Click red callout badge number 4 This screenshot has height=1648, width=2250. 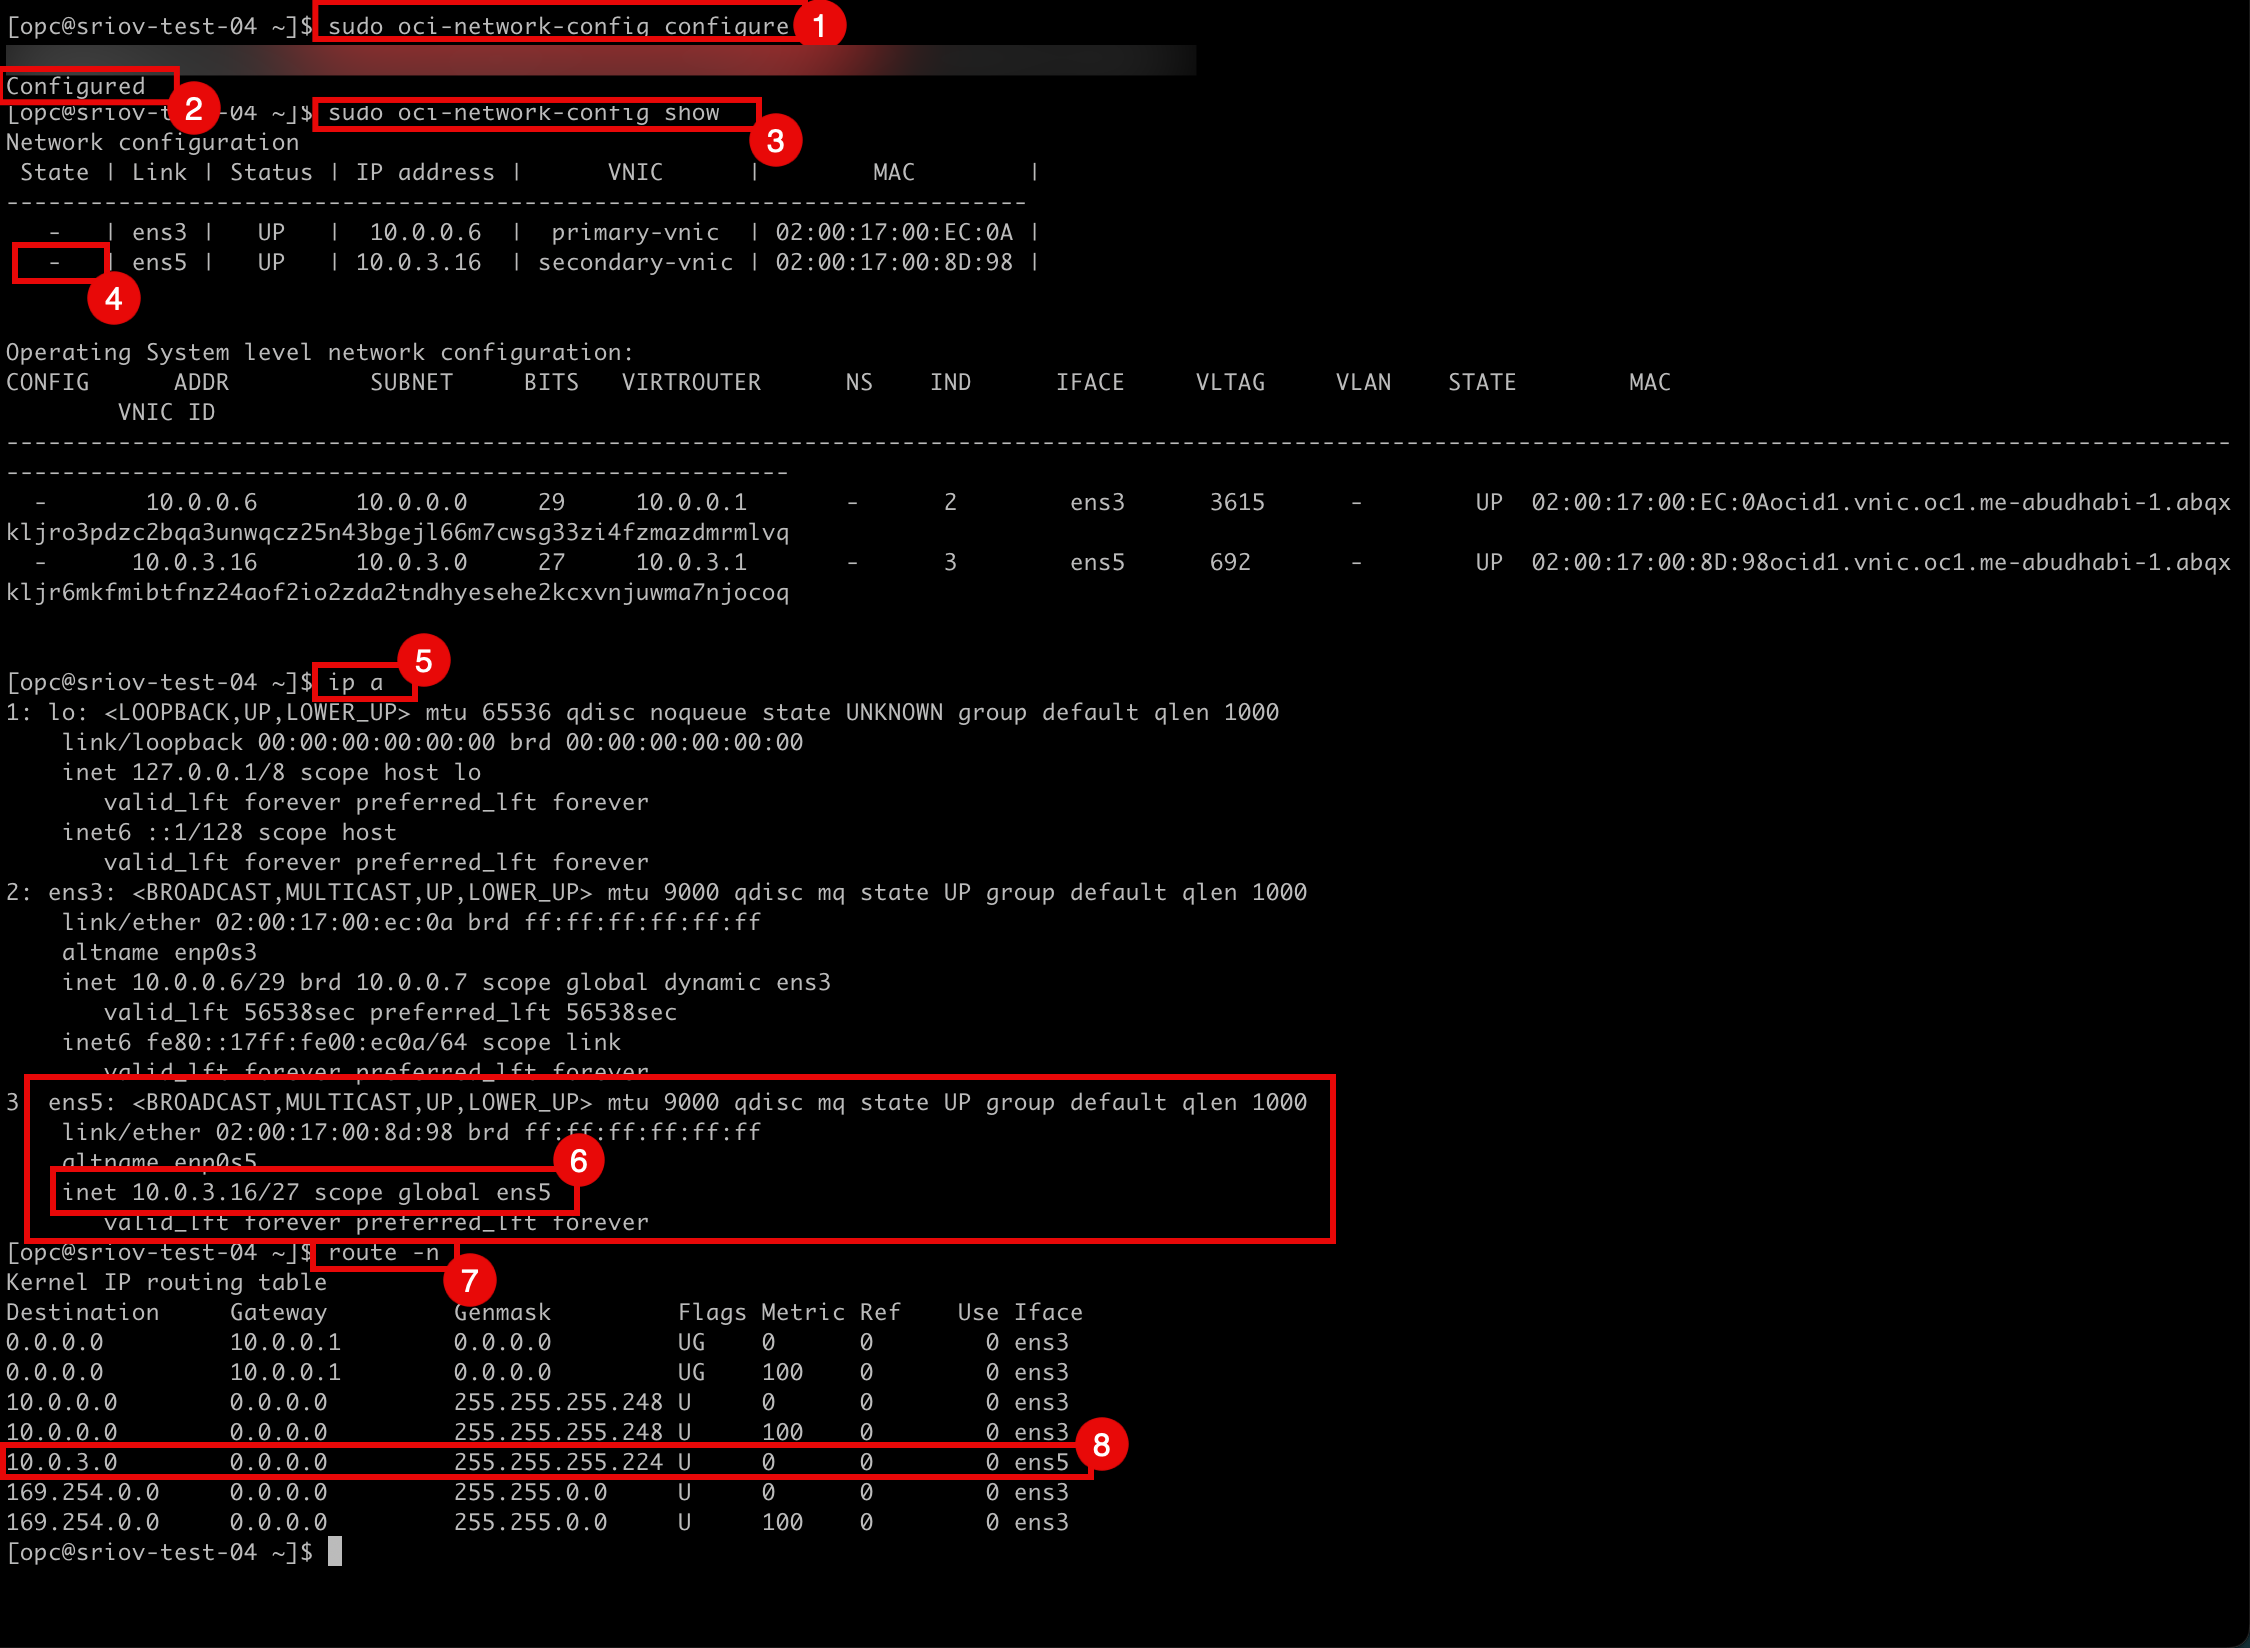click(x=113, y=299)
